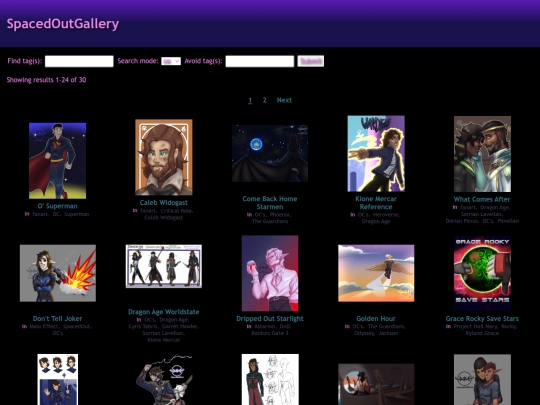Focus the Find tag(s) input field

[79, 61]
